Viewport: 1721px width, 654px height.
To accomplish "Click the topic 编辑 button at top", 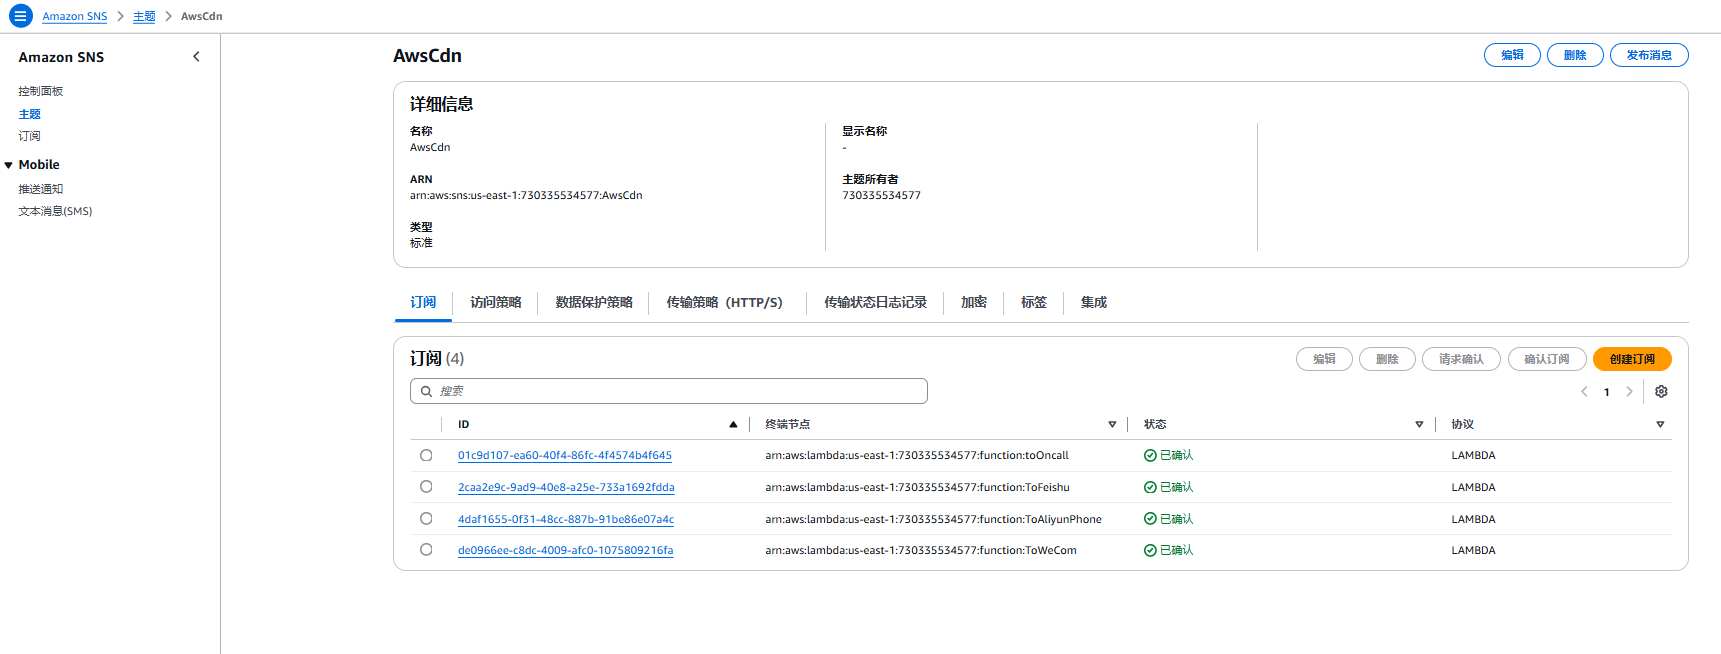I will [x=1512, y=55].
